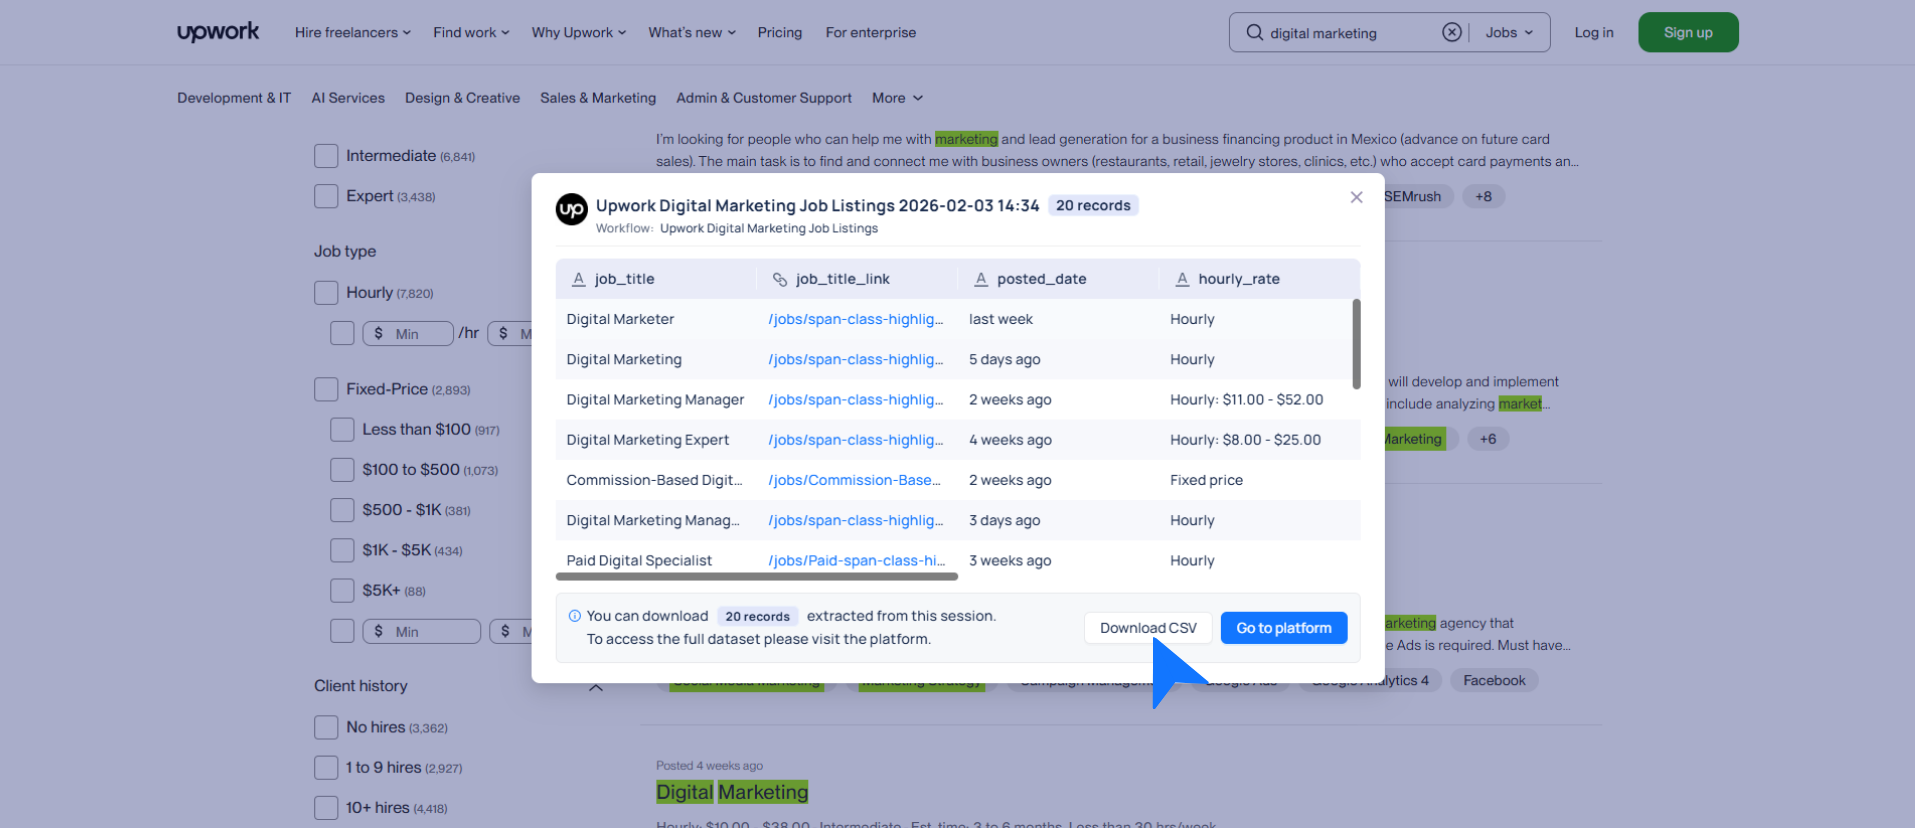1915x828 pixels.
Task: Clear the digital marketing search text
Action: coord(1451,33)
